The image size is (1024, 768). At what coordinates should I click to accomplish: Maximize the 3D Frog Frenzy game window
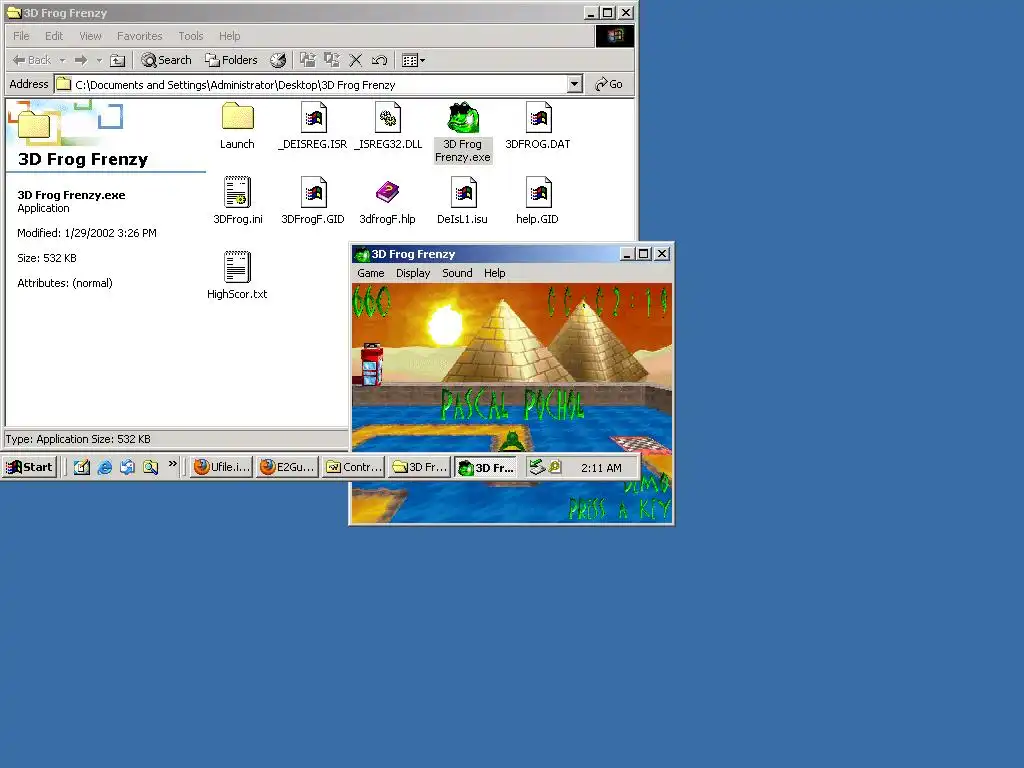[643, 254]
